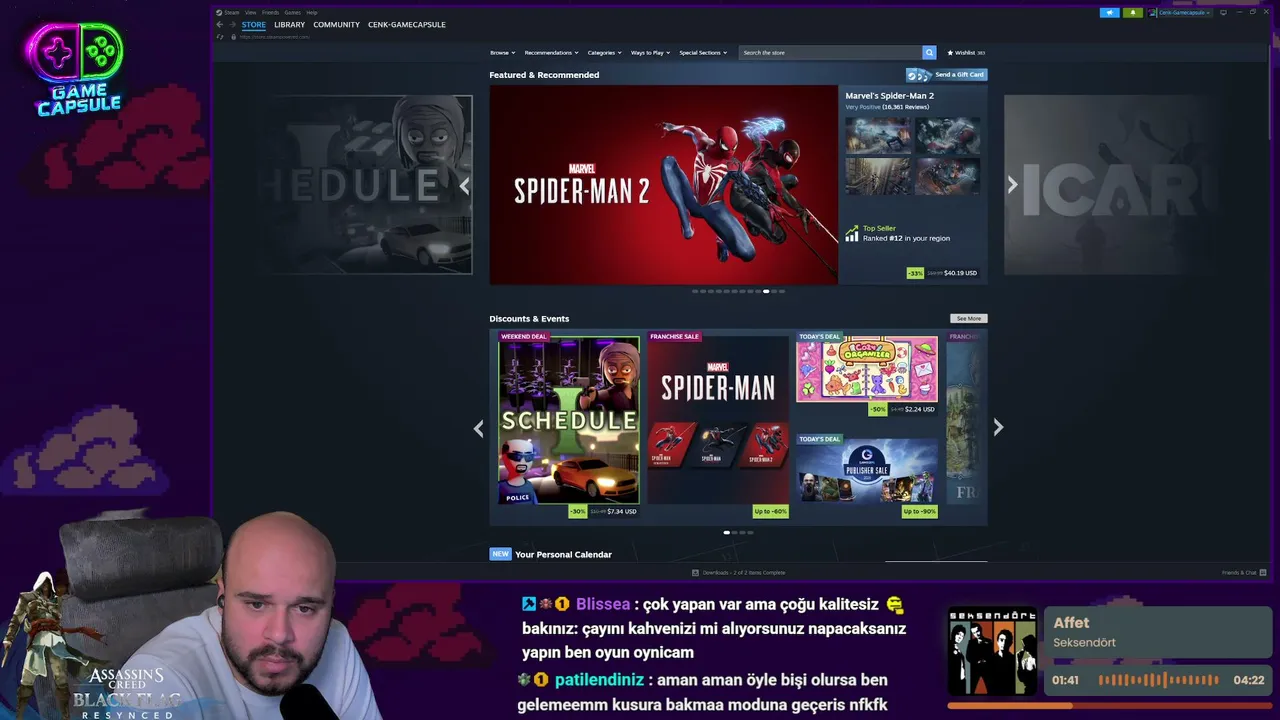View second Spider-Man 2 screenshot thumbnail
Screen dimensions: 1280x720
947,135
